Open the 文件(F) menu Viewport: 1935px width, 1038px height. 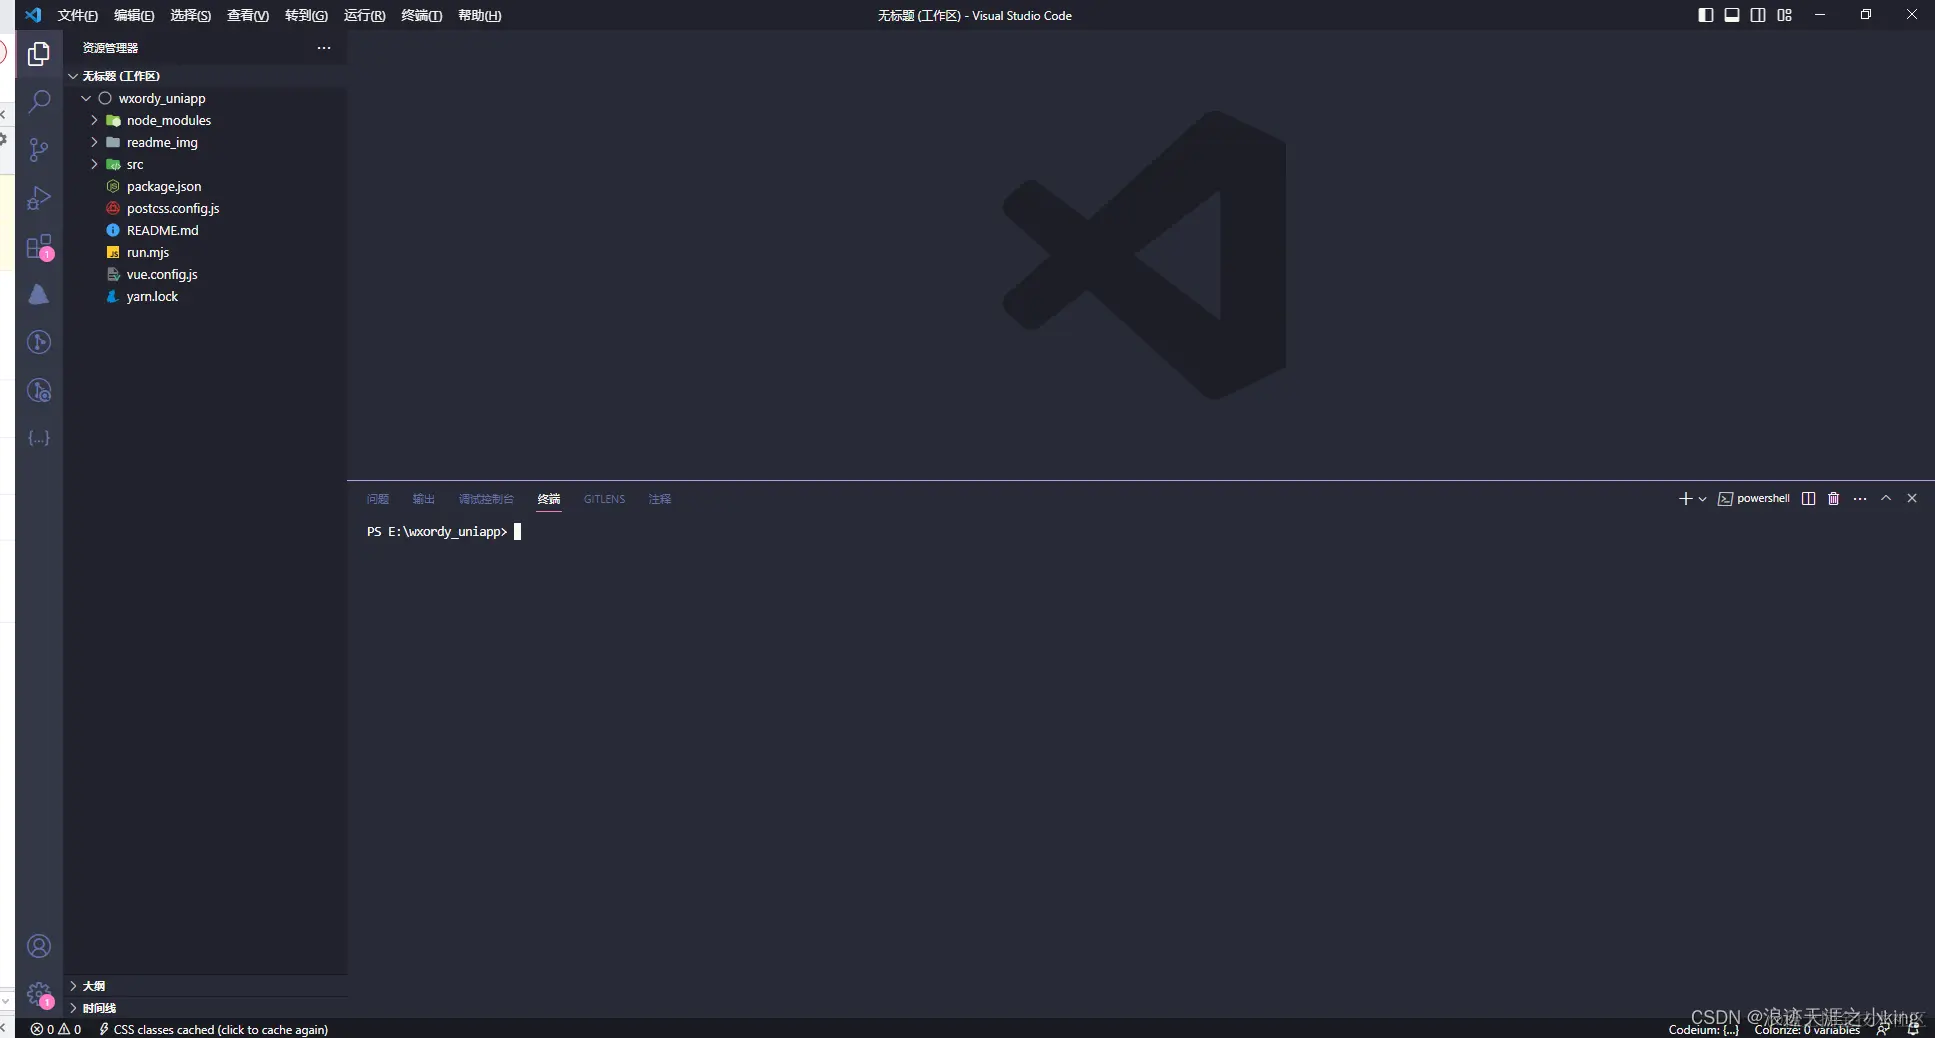[78, 15]
